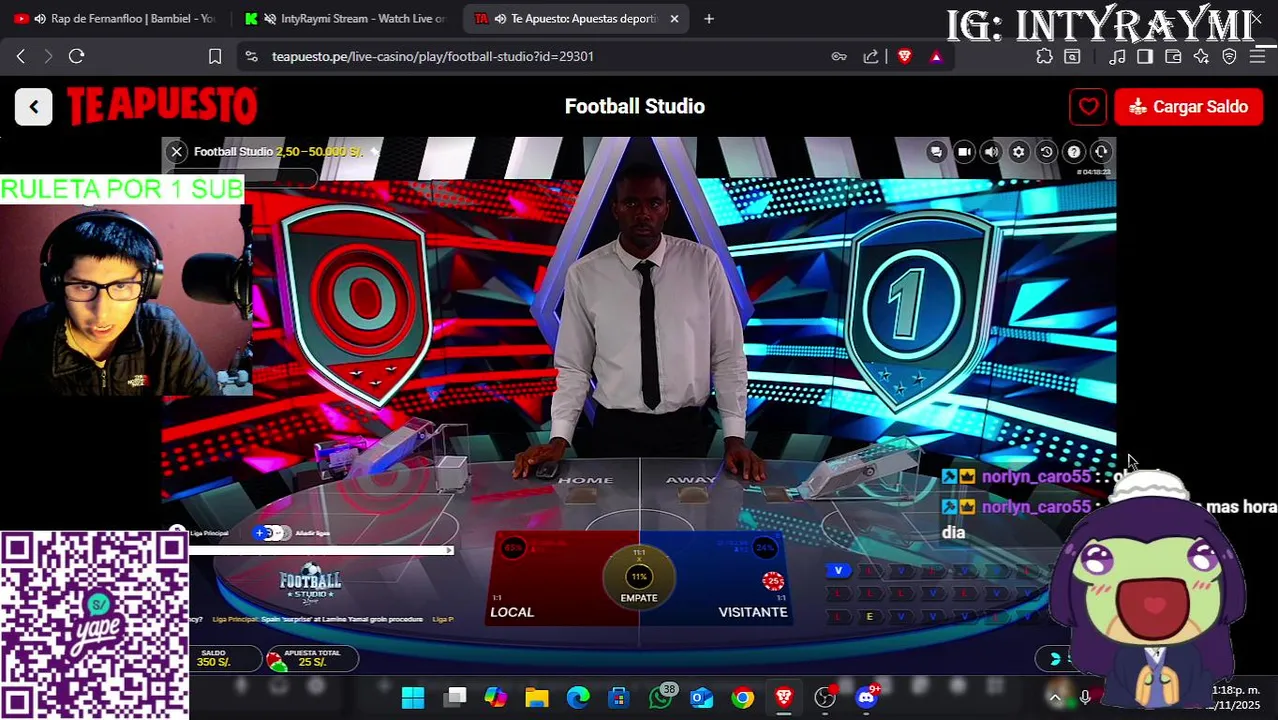This screenshot has height=720, width=1278.
Task: Open Brave Rewards triangle icon
Action: [936, 56]
